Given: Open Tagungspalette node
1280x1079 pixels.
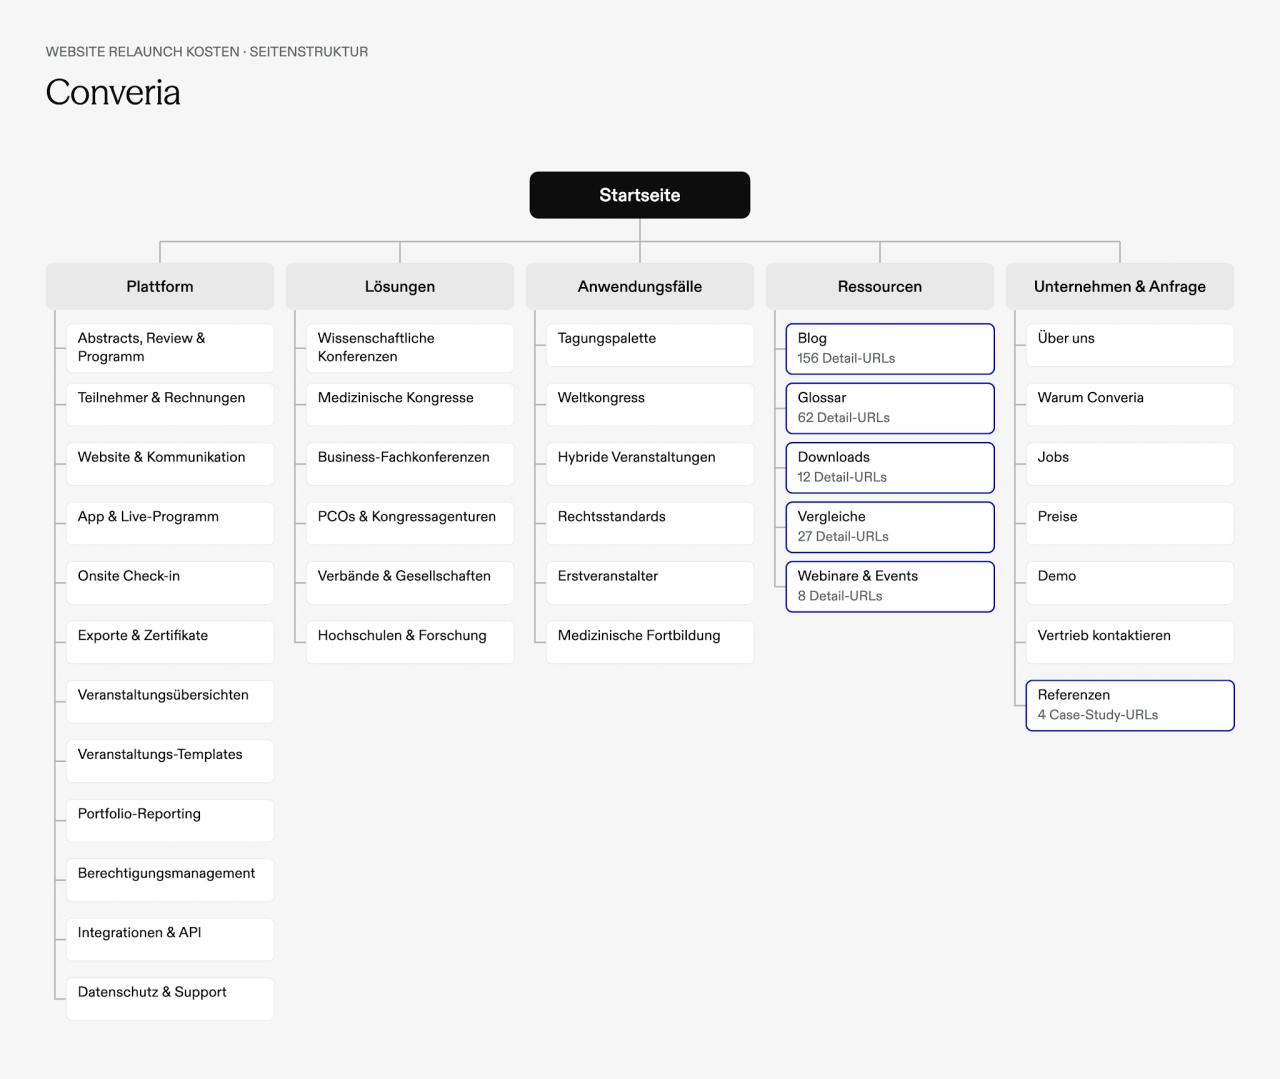Looking at the screenshot, I should (x=650, y=345).
